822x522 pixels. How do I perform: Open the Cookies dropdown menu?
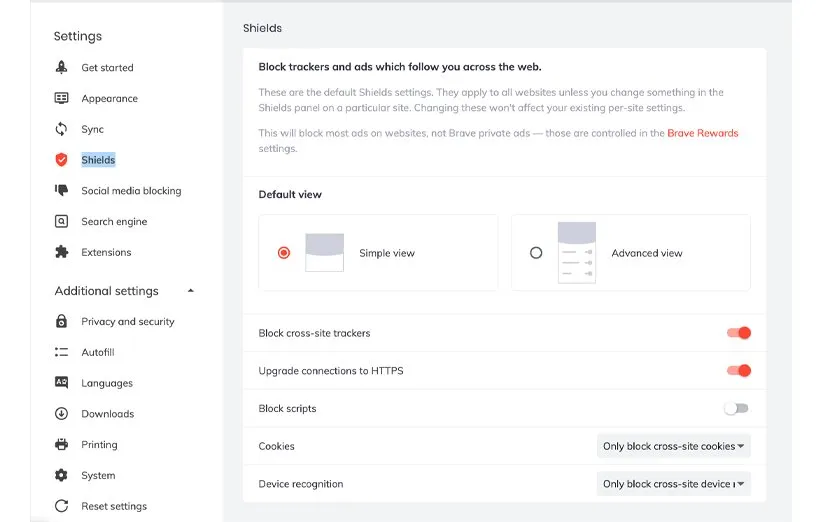[674, 446]
